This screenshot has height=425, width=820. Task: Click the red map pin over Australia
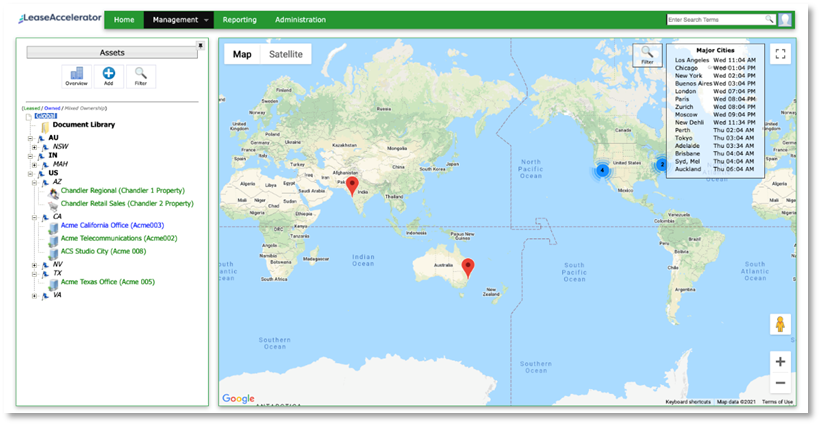coord(468,268)
